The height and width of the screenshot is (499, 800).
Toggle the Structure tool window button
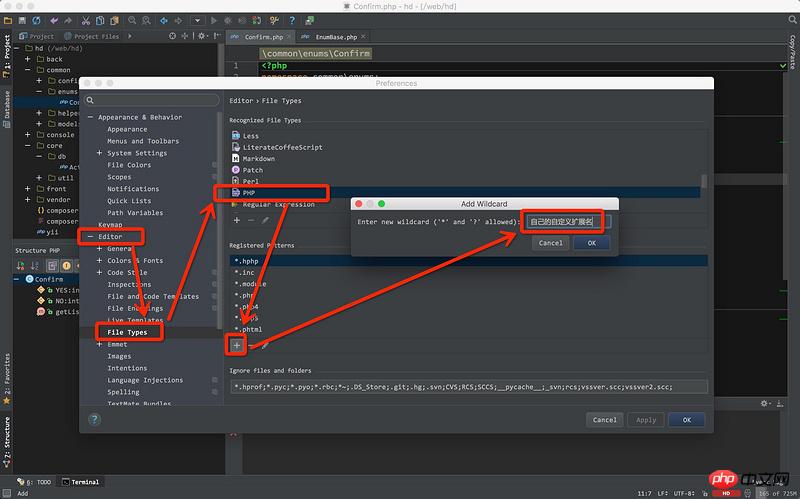7,442
